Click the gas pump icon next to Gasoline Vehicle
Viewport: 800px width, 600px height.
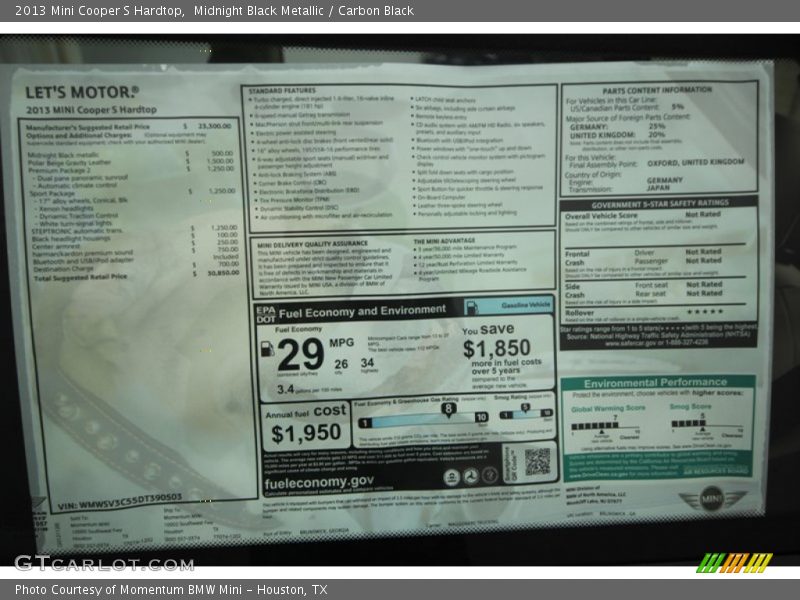(x=472, y=307)
